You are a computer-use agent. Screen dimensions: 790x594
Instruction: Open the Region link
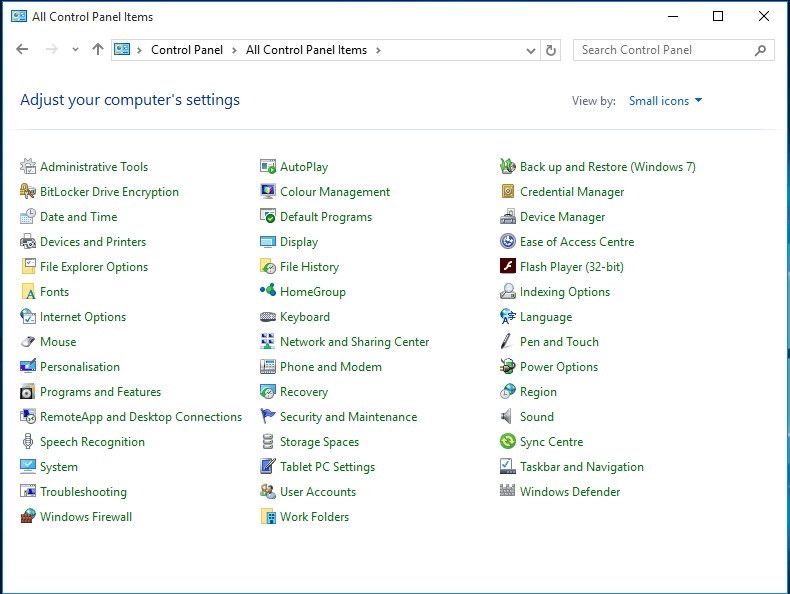click(538, 392)
